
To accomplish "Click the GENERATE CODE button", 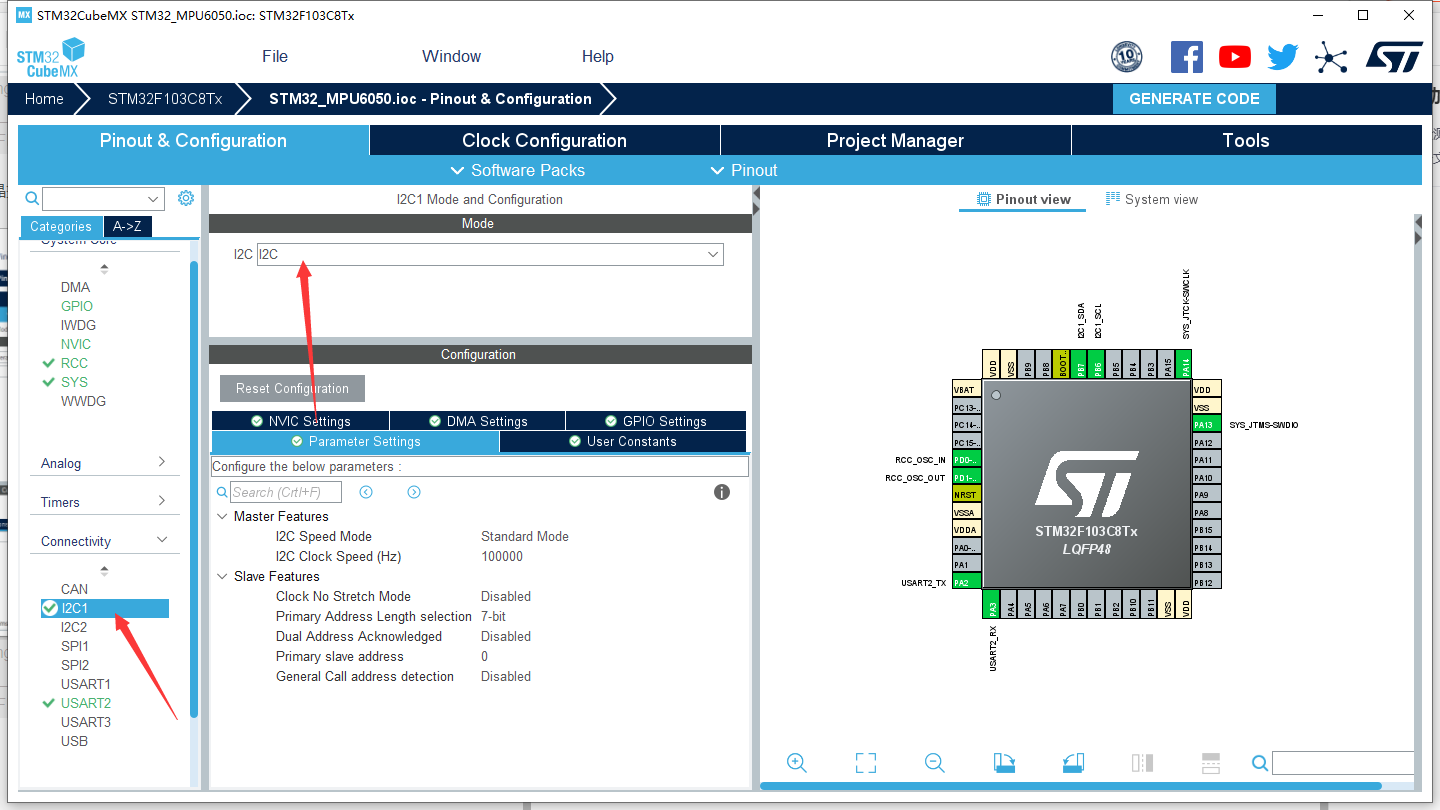I will coord(1194,98).
